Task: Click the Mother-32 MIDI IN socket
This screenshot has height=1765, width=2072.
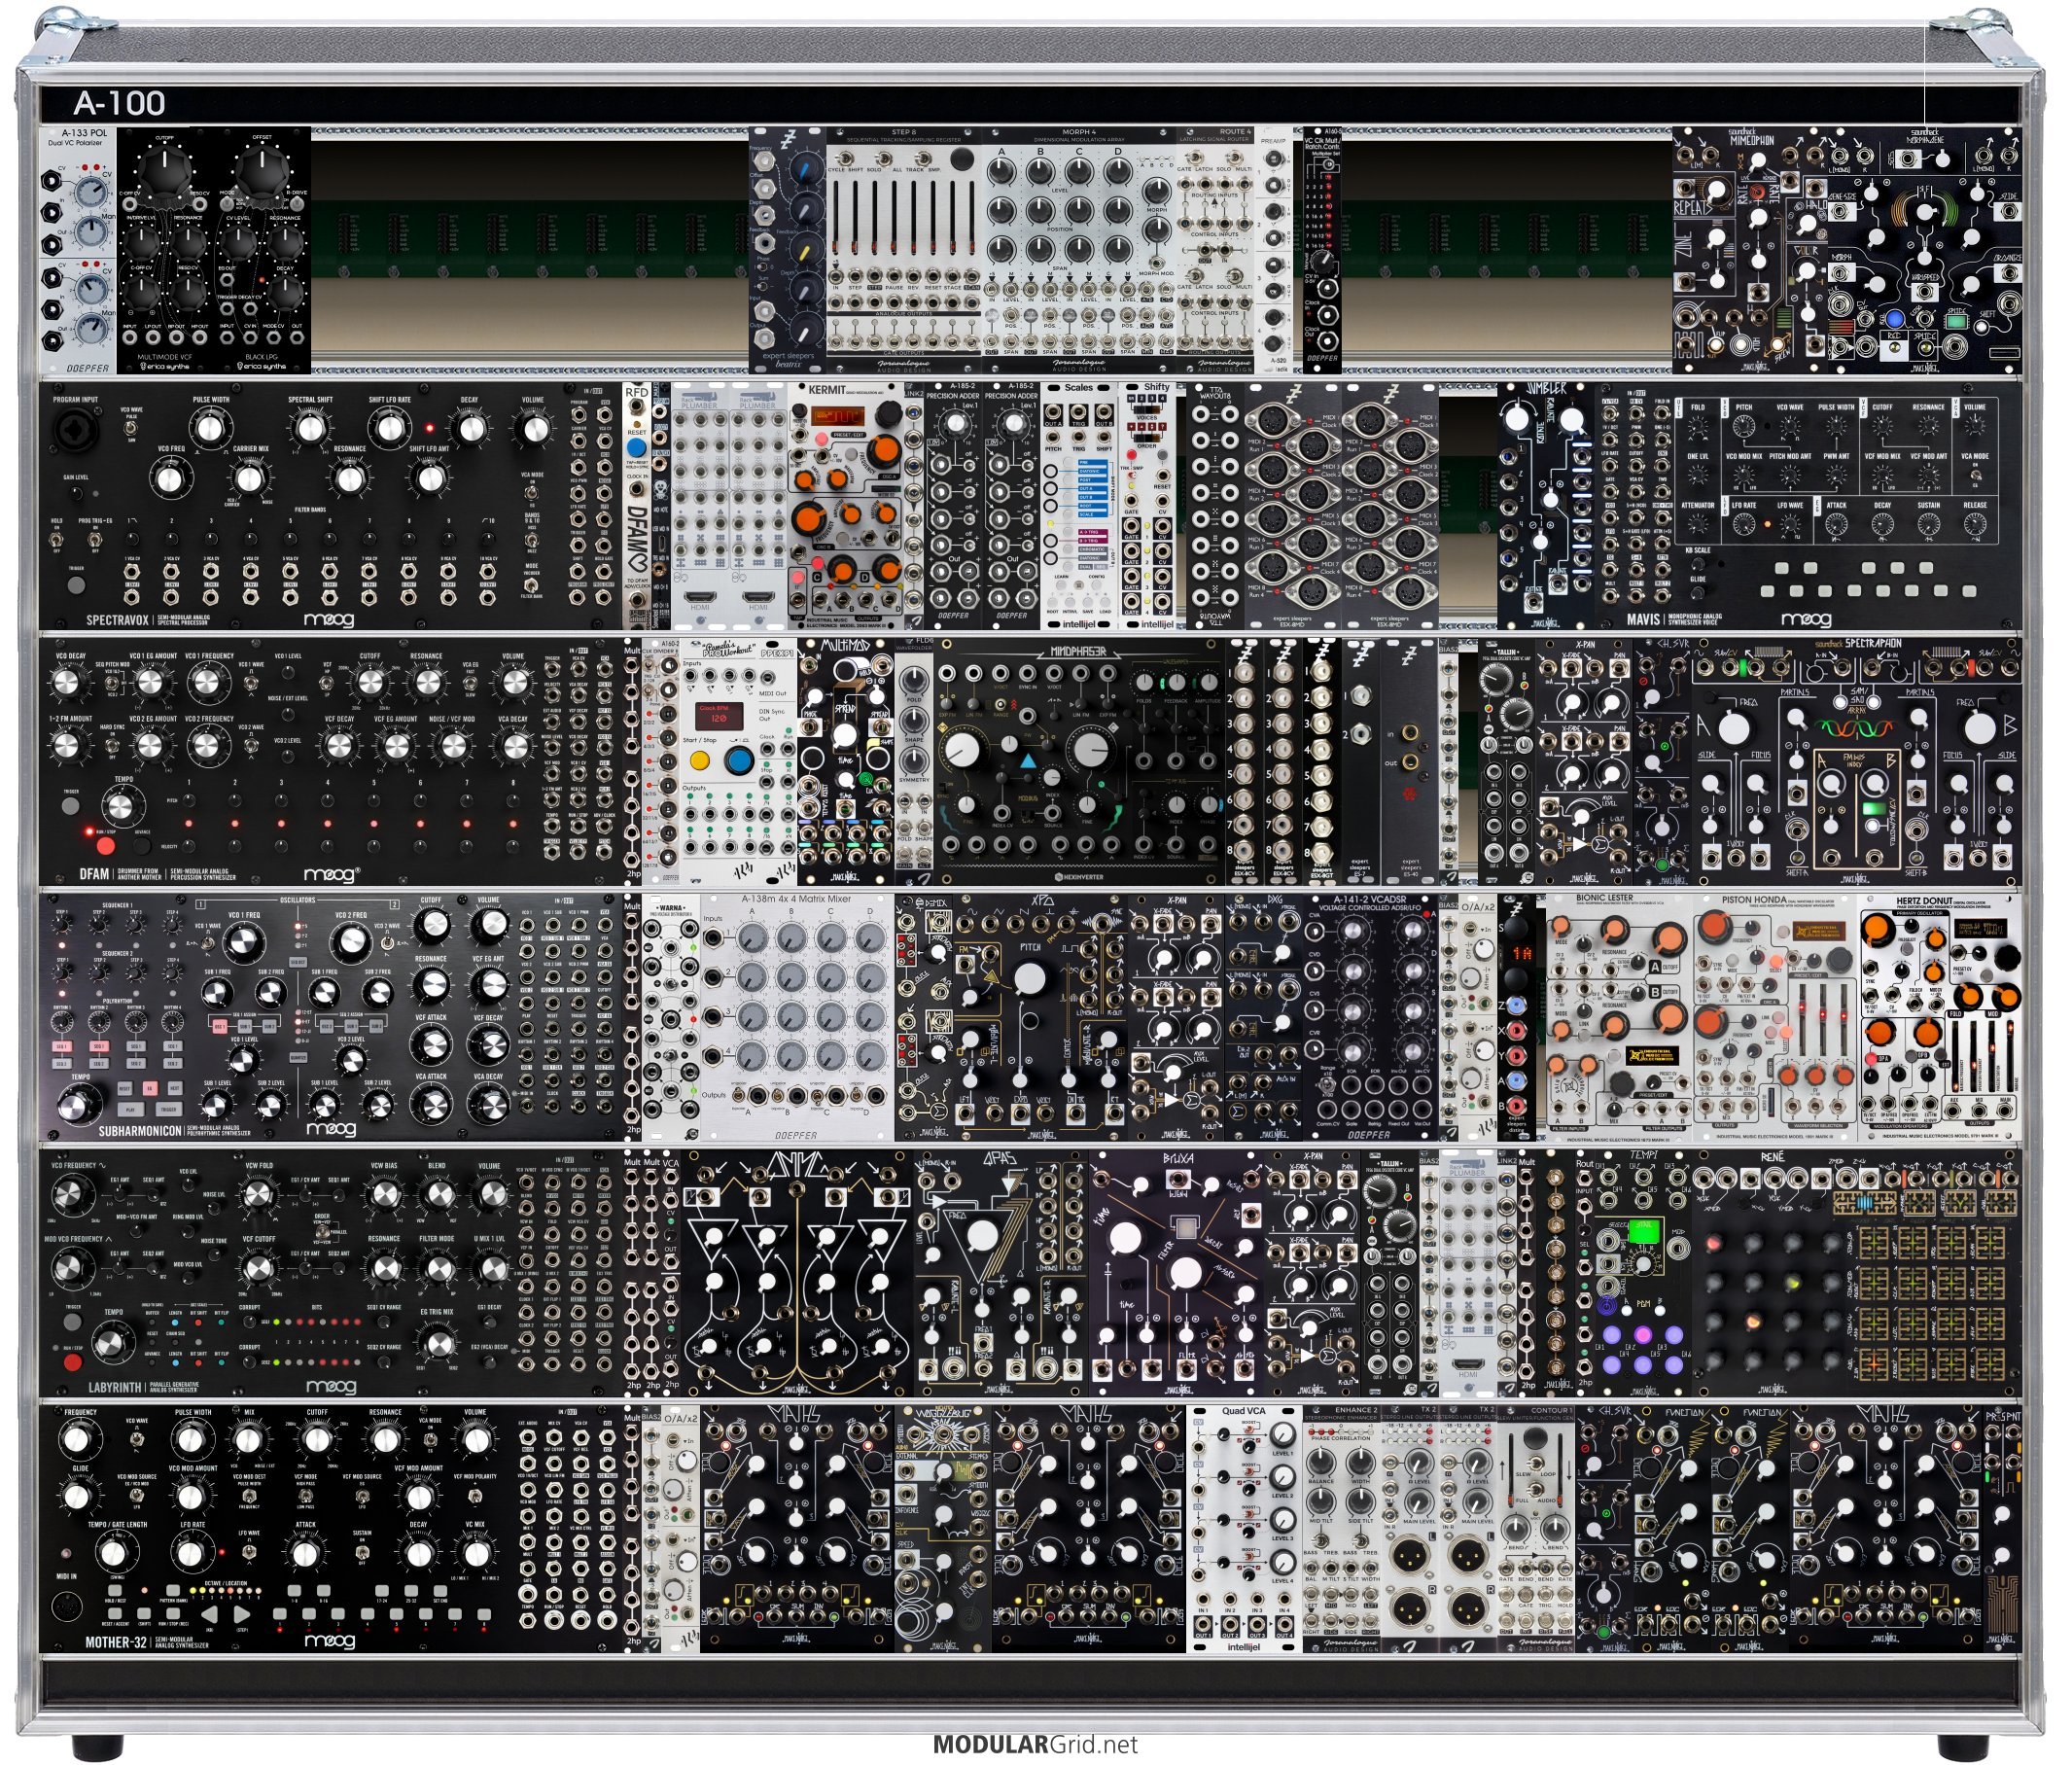Action: coord(66,1607)
